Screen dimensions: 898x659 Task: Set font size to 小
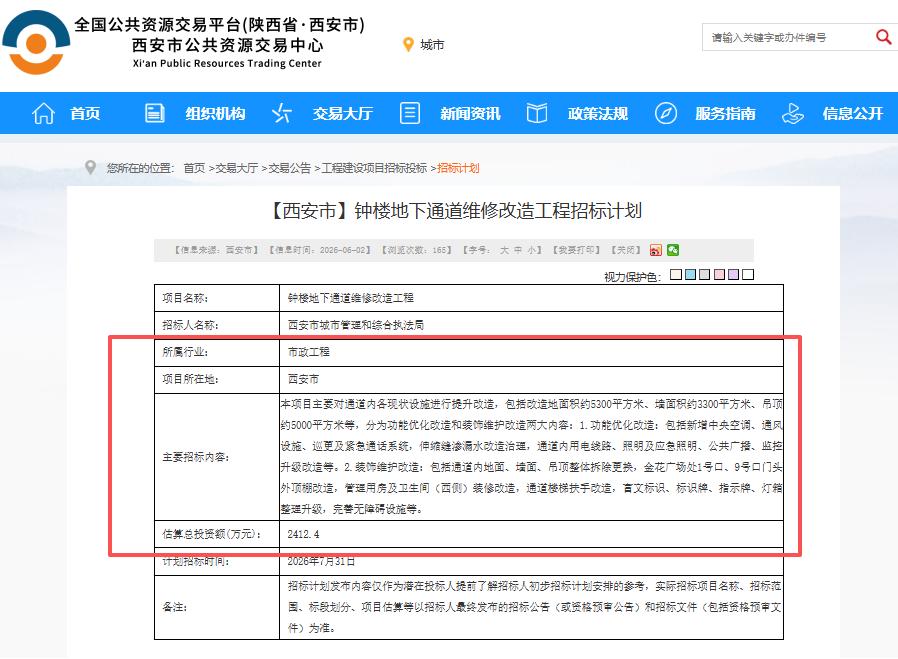pyautogui.click(x=531, y=250)
